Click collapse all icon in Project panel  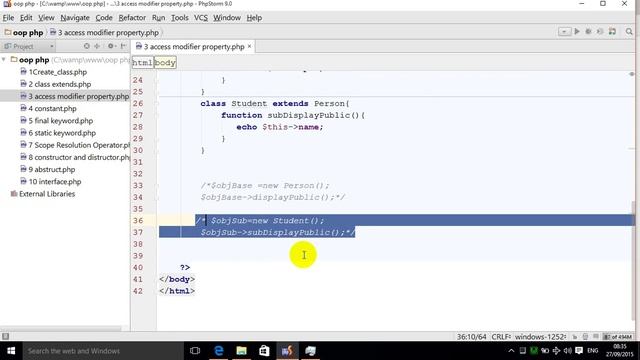97,46
